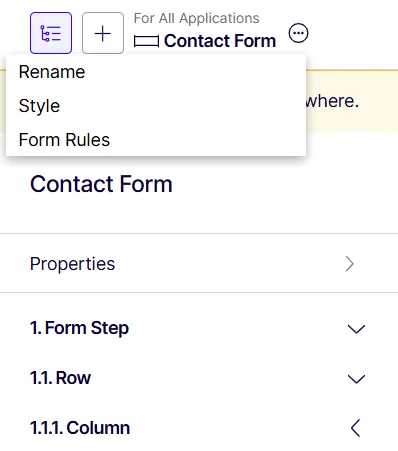The image size is (398, 451).
Task: Click the large Contact Form heading
Action: 101,184
